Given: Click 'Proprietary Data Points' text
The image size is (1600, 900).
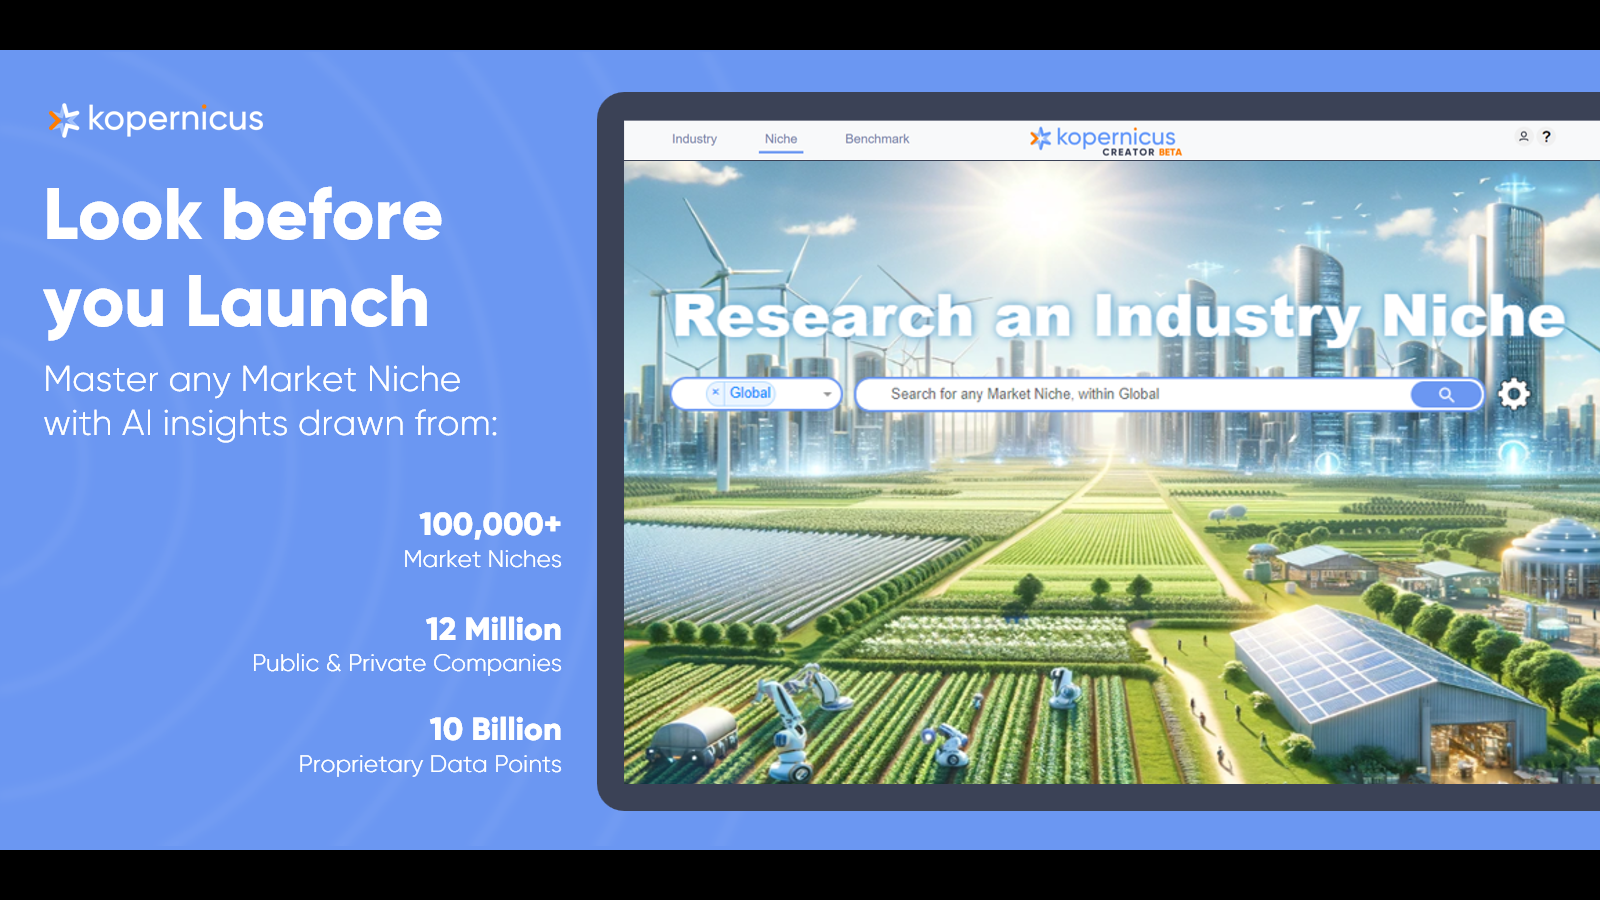Looking at the screenshot, I should coord(430,764).
